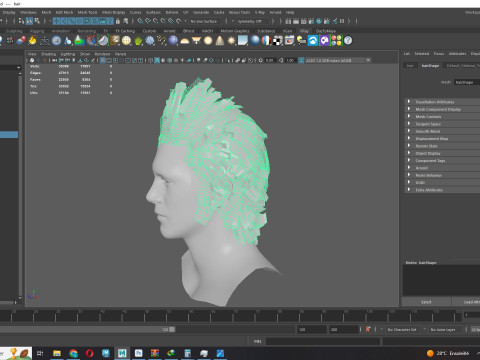Toggle the last blue selection mask icon
Viewport: 480px width, 360px height.
click(110, 21)
